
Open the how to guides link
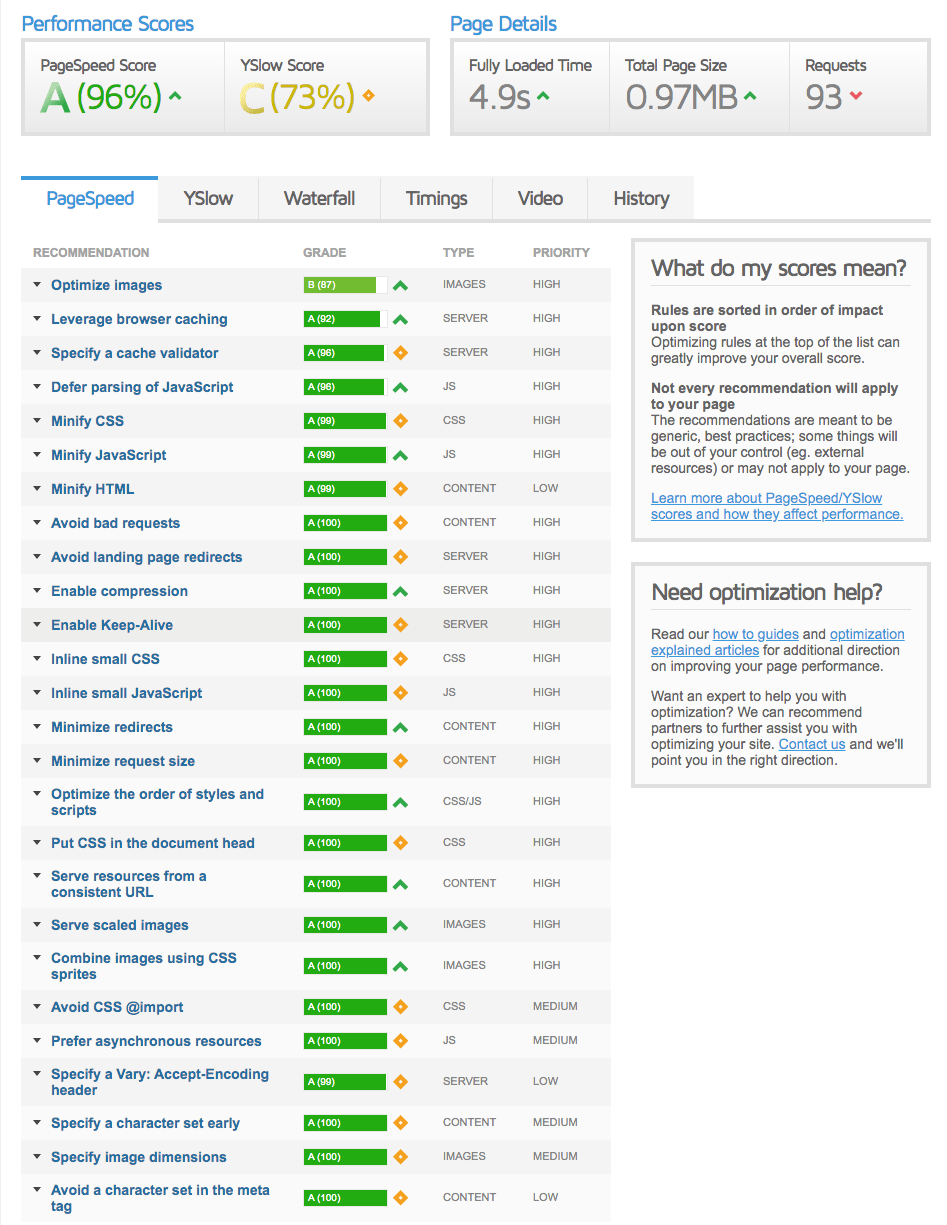click(x=755, y=634)
